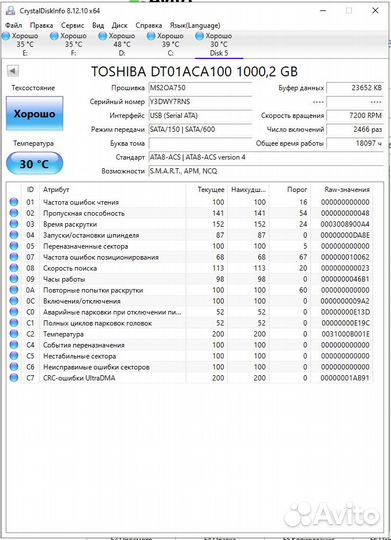Click the Возможности field S.M.A.R.T., APM, NCQ
391x540 pixels.
point(266,171)
